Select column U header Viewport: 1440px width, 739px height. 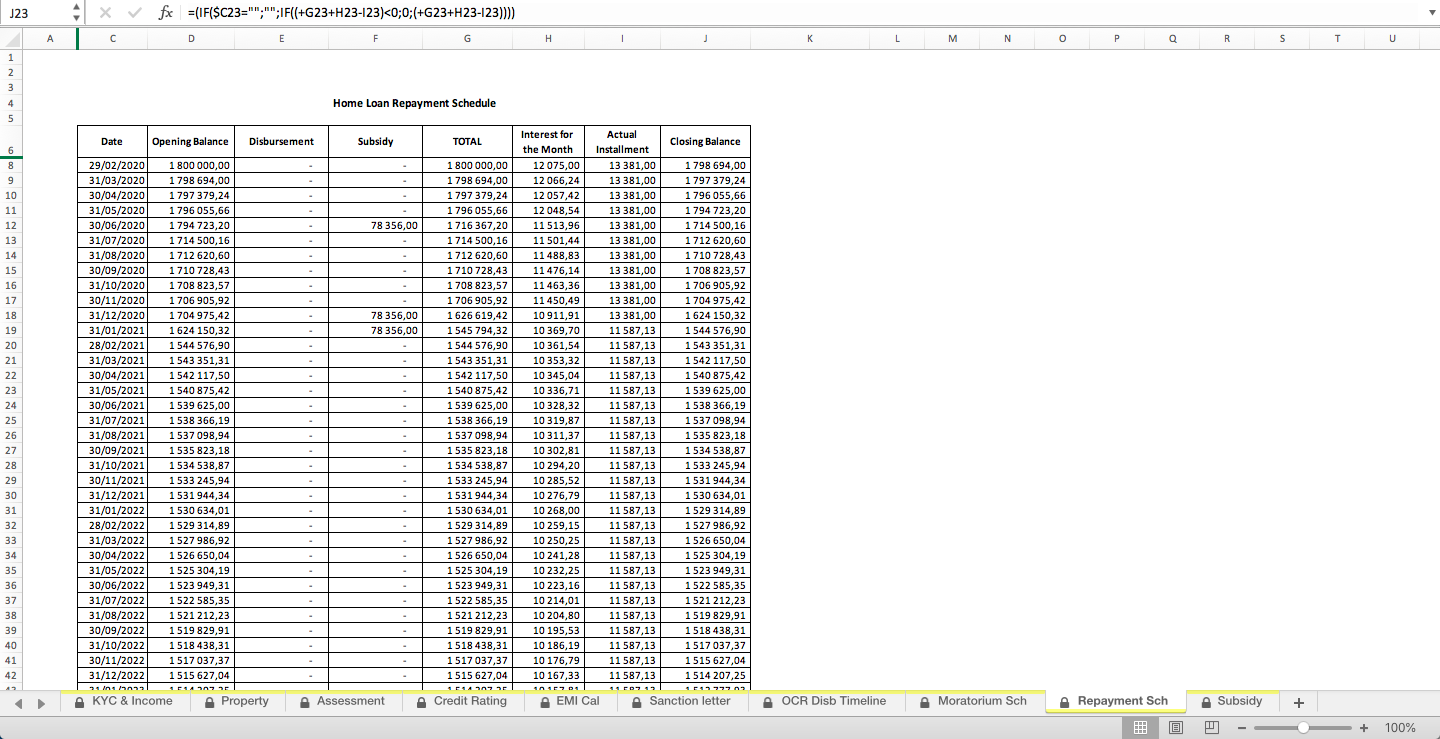point(1392,38)
